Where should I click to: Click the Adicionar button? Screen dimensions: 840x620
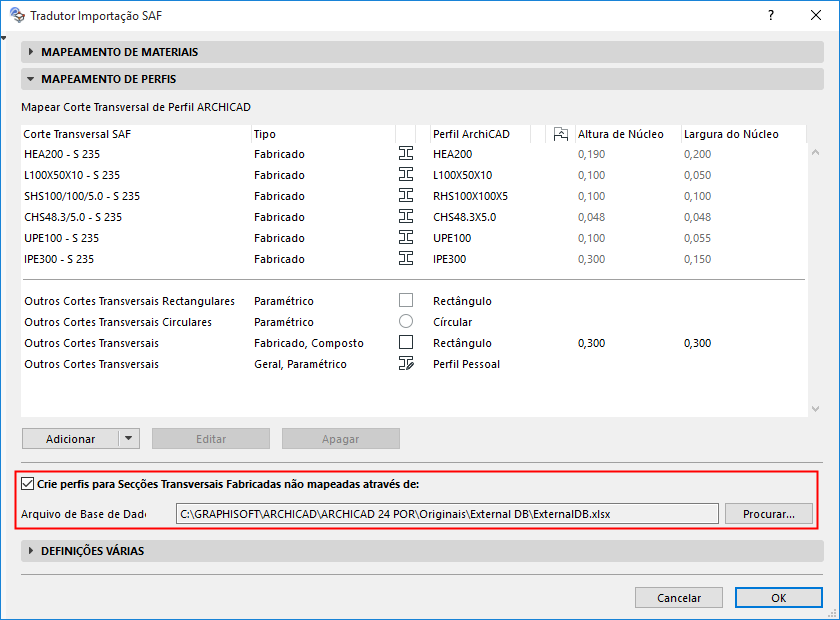click(x=70, y=438)
